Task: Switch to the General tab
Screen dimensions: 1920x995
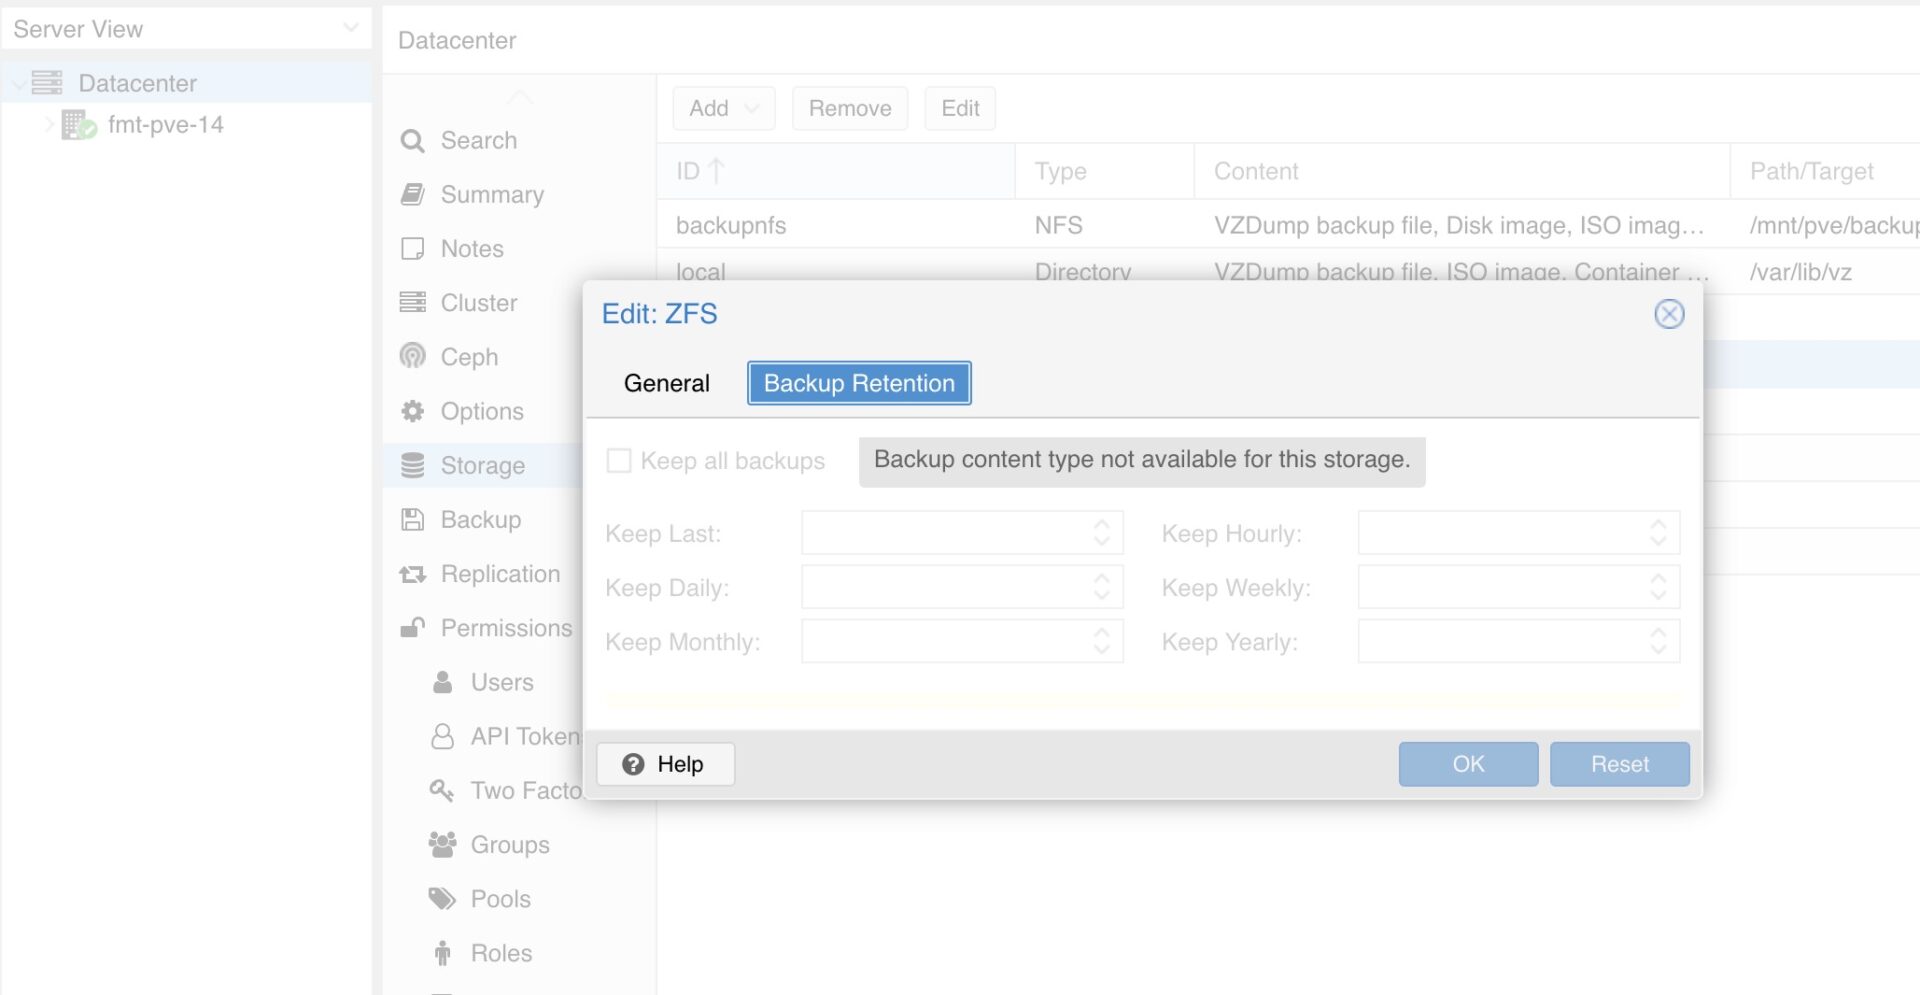Action: point(666,383)
